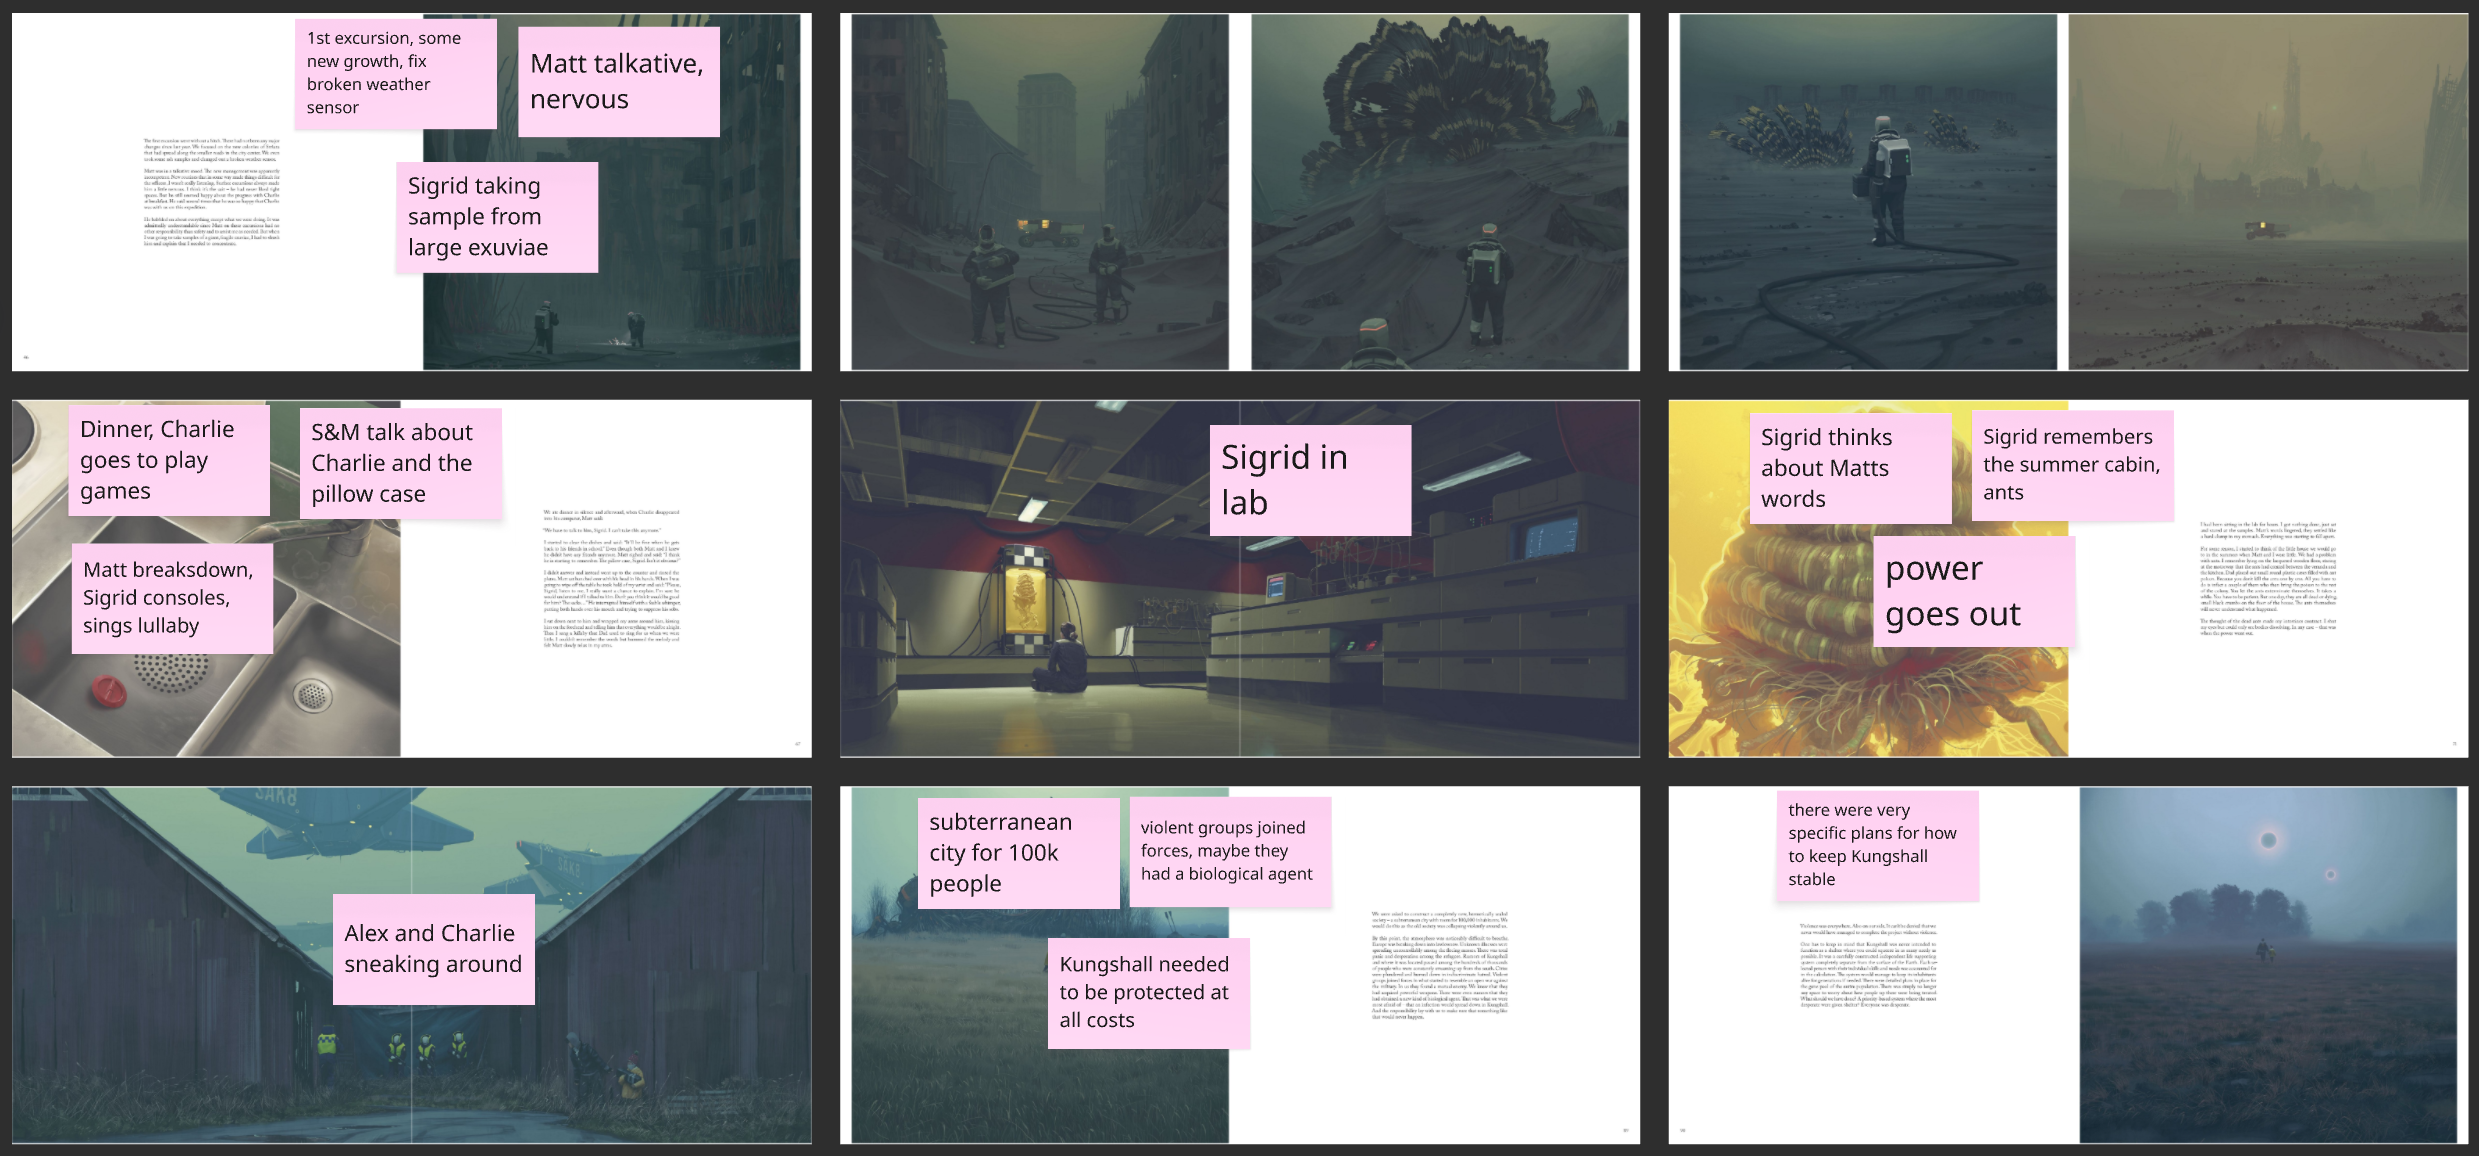Click the 'Matt talkative, nervous' note
Viewport: 2479px width, 1156px height.
point(617,82)
